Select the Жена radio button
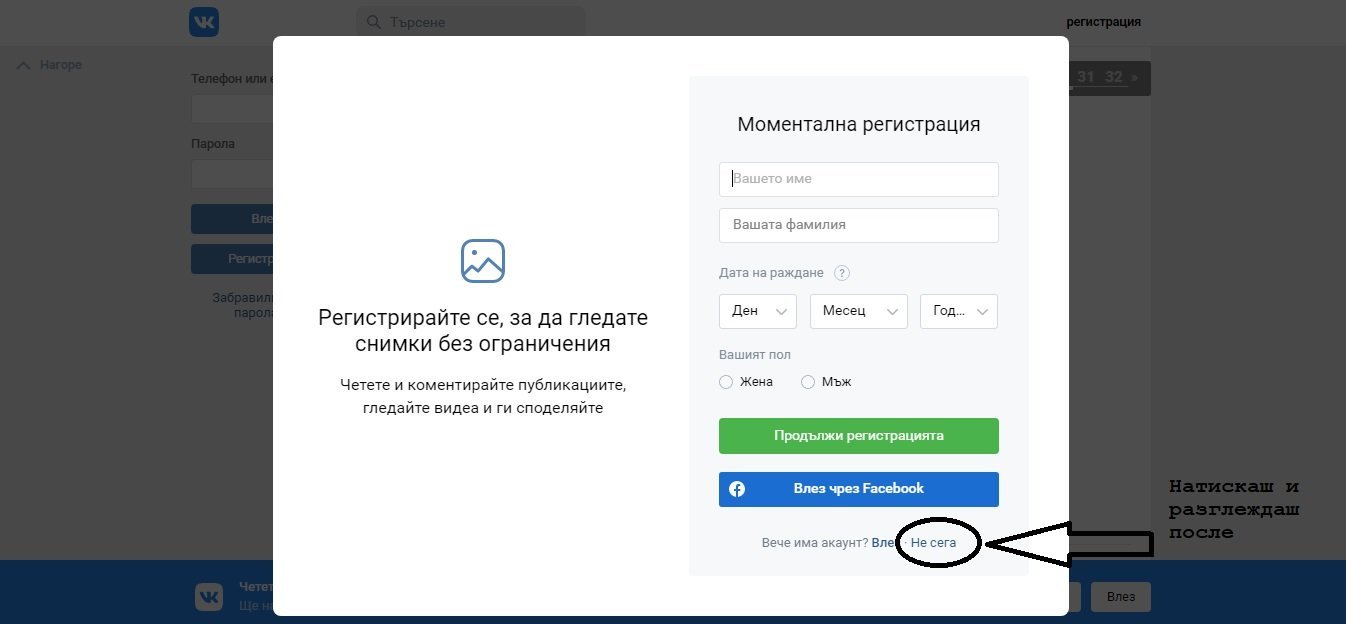The width and height of the screenshot is (1346, 624). [x=726, y=382]
